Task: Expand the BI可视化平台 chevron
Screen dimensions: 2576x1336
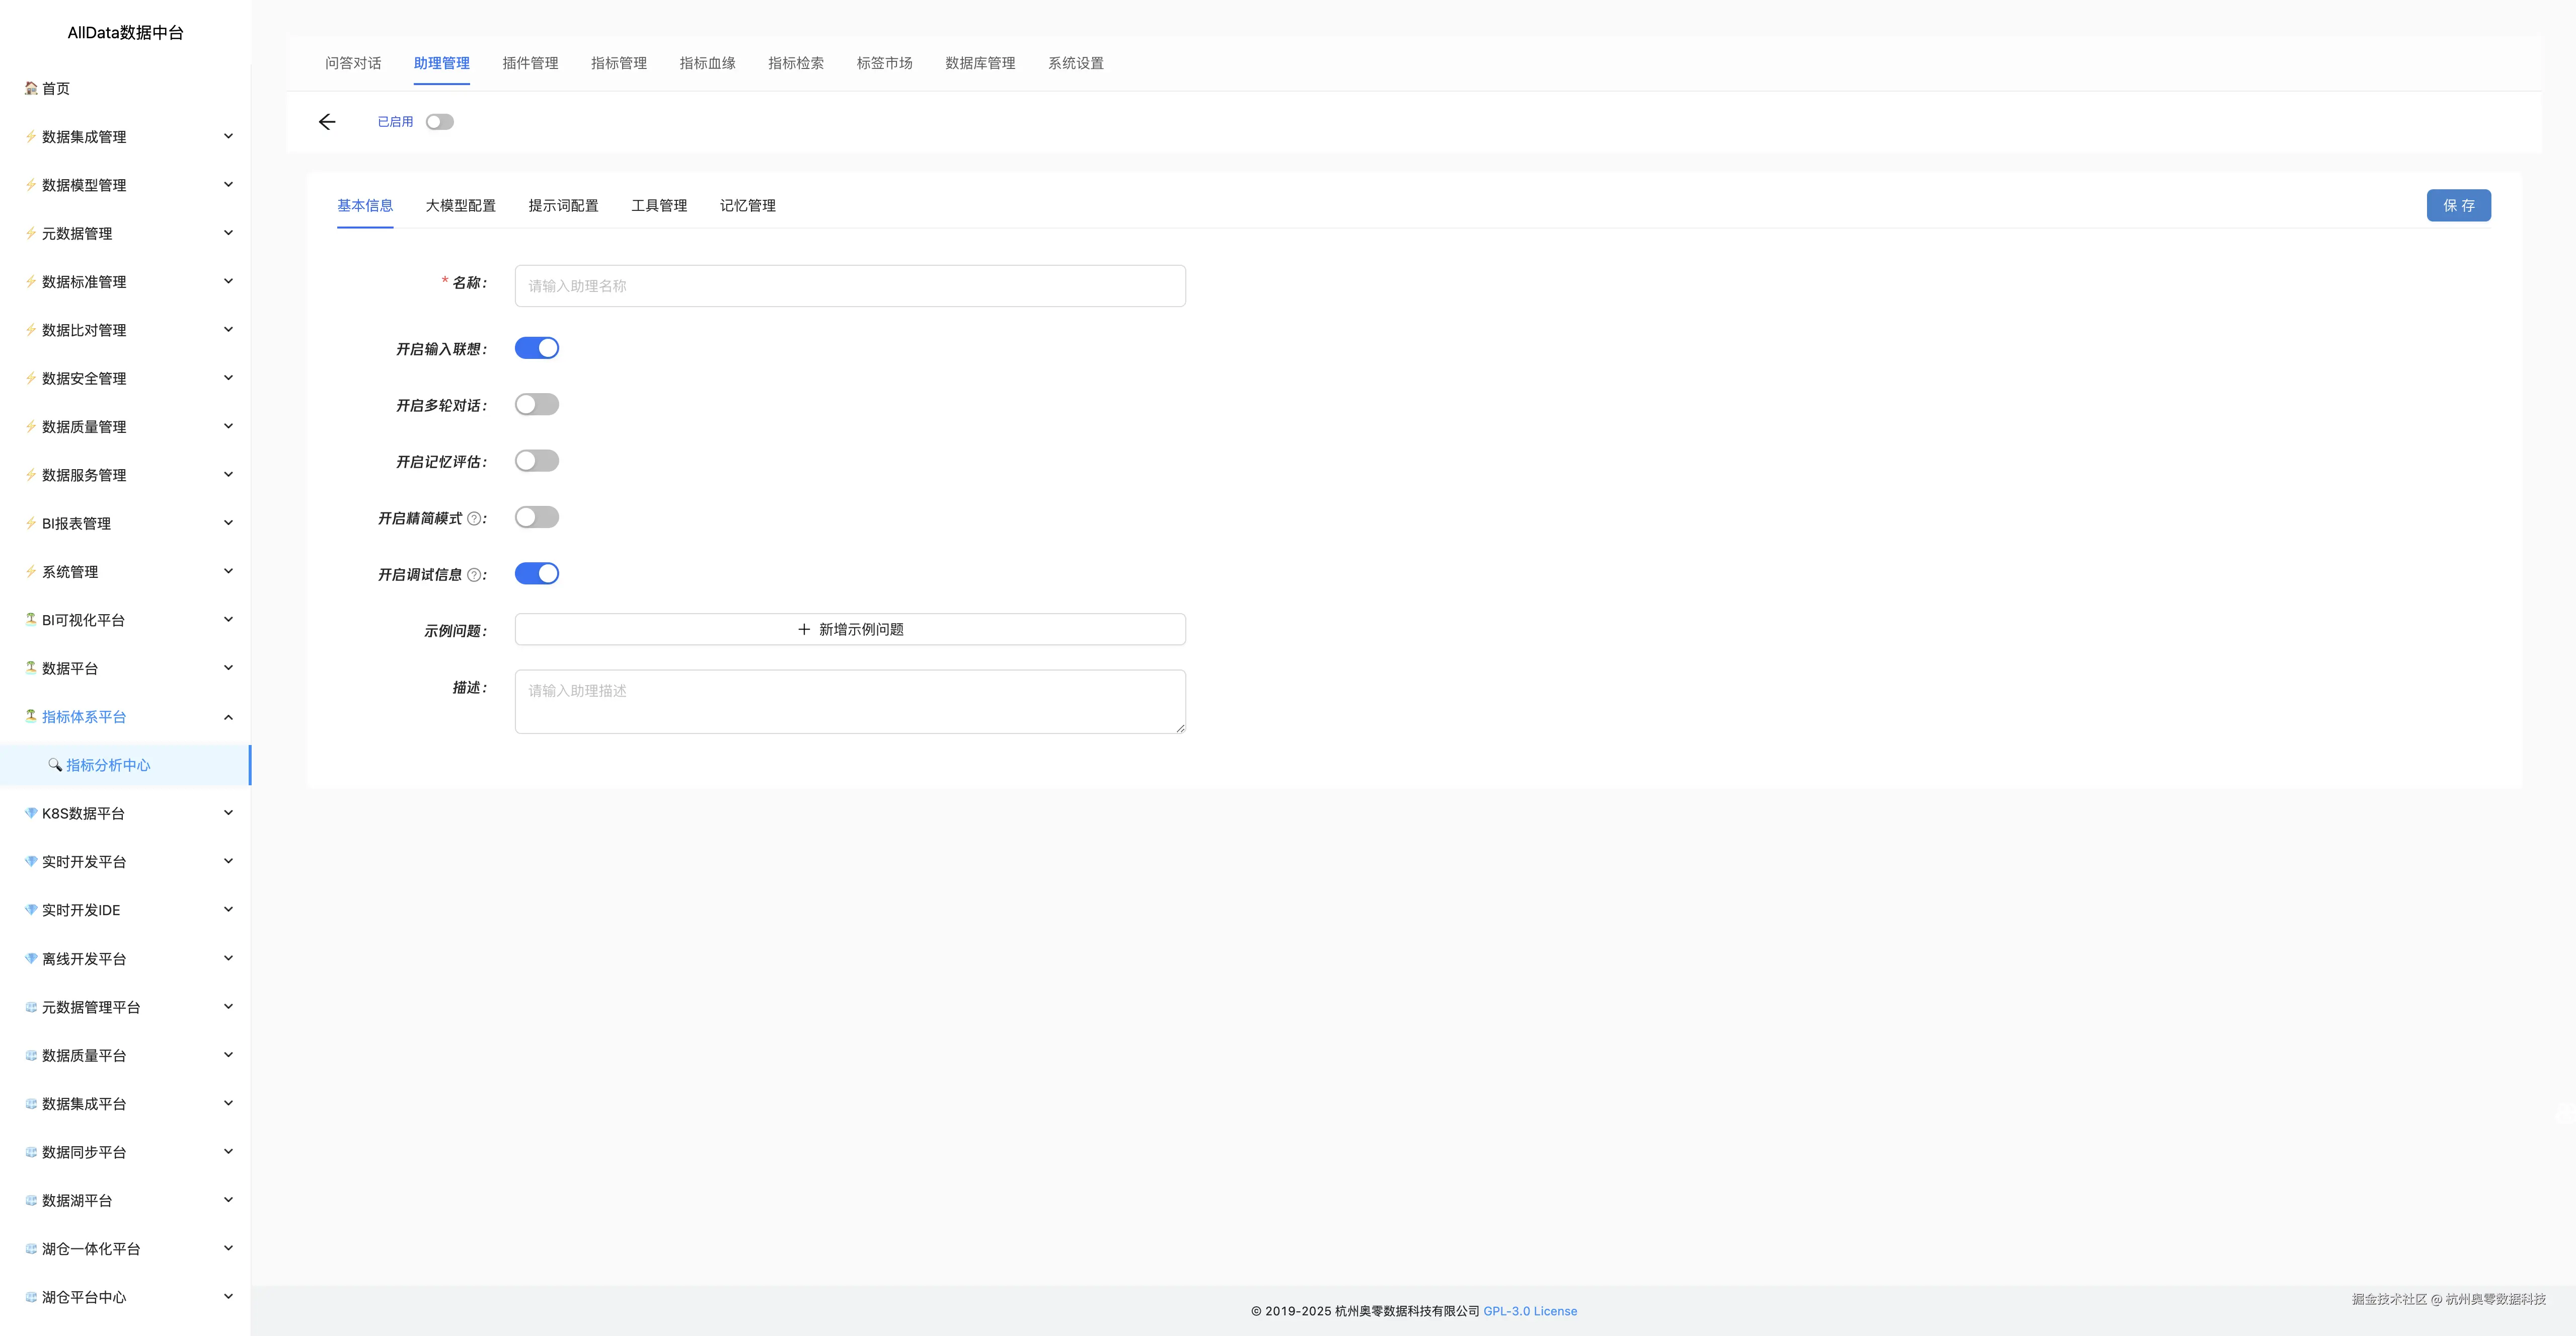Action: (228, 620)
